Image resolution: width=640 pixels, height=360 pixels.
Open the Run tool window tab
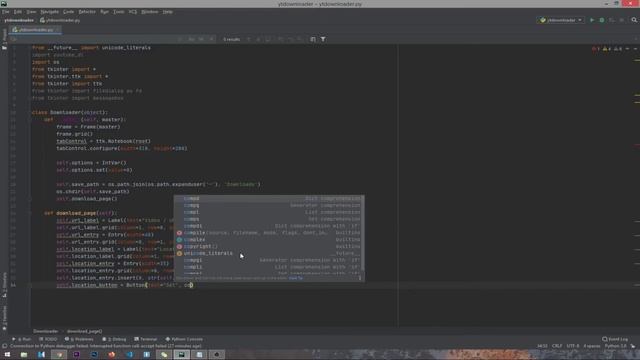[22, 339]
